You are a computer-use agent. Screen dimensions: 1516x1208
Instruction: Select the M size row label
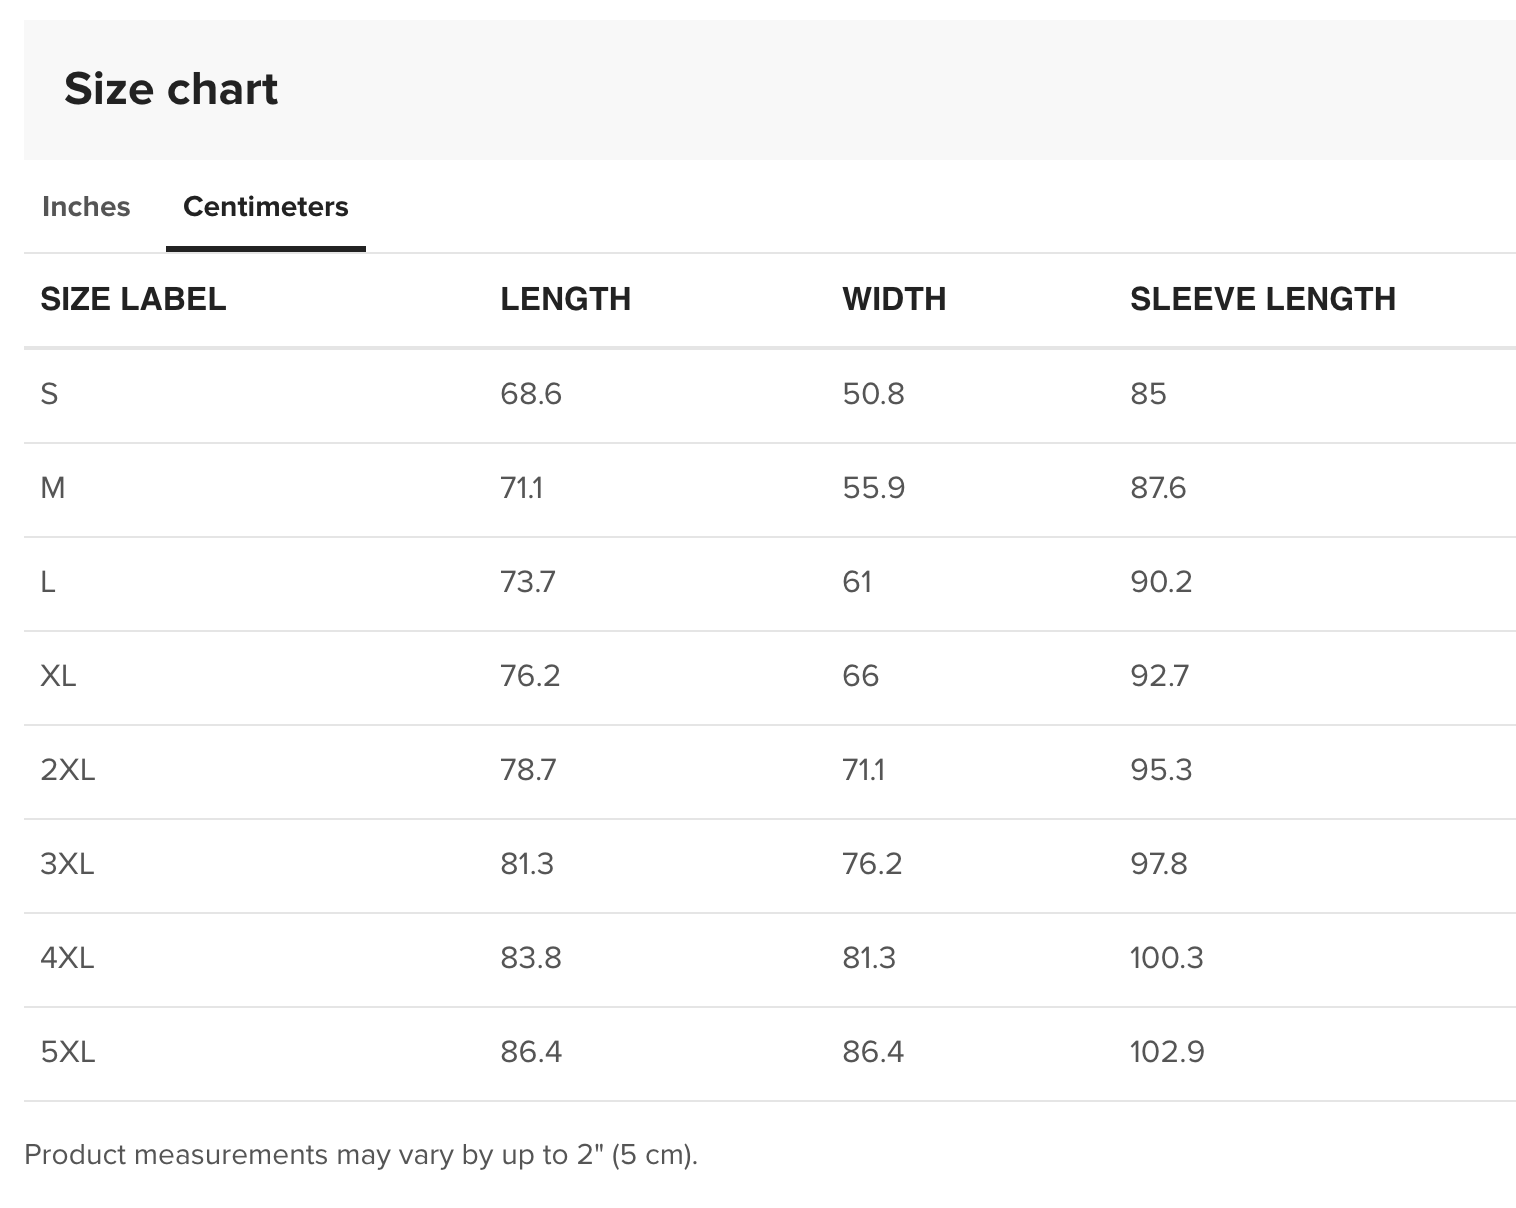pos(52,488)
